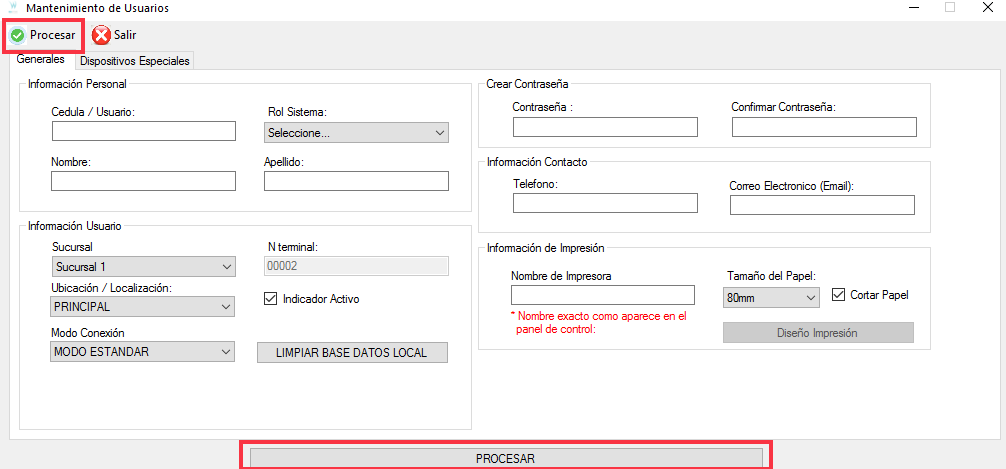Switch to the Dispositivos Especiales tab

[x=134, y=61]
